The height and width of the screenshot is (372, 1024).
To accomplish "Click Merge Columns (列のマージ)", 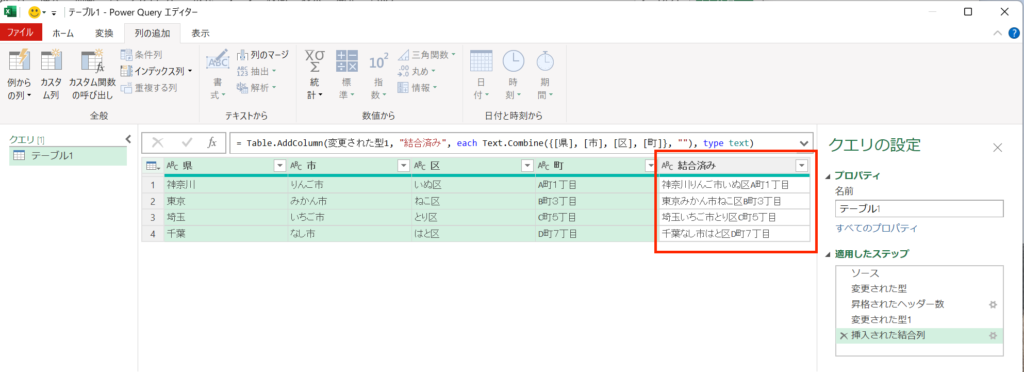I will (x=262, y=55).
